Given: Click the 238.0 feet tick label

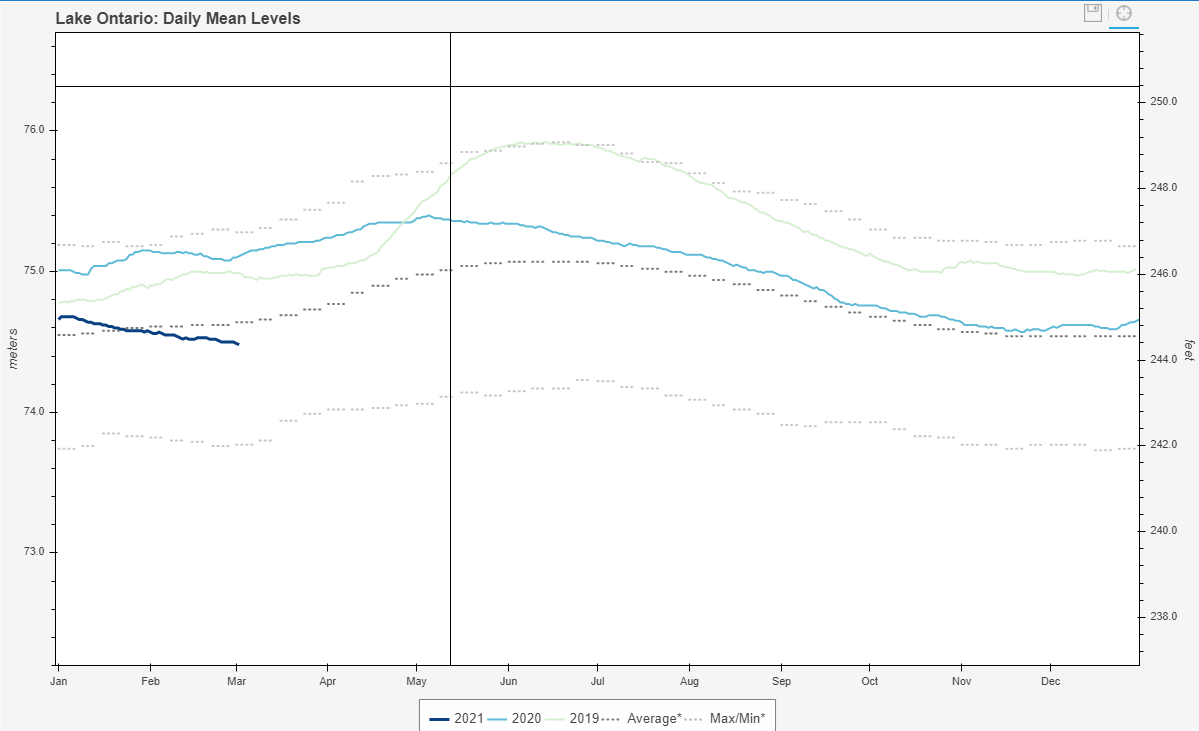Looking at the screenshot, I should pyautogui.click(x=1163, y=616).
